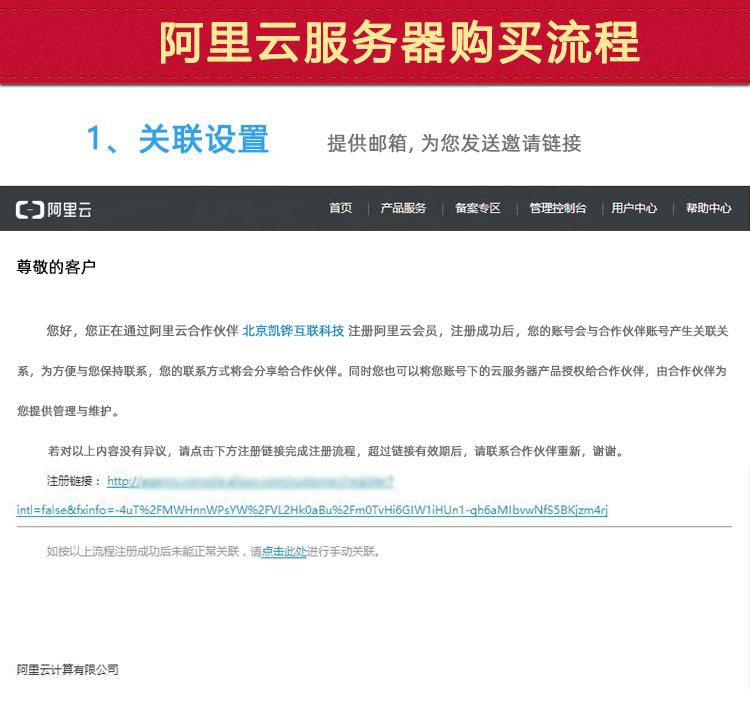
Task: Select the 尊敬的客户 greeting text
Action: click(x=56, y=267)
